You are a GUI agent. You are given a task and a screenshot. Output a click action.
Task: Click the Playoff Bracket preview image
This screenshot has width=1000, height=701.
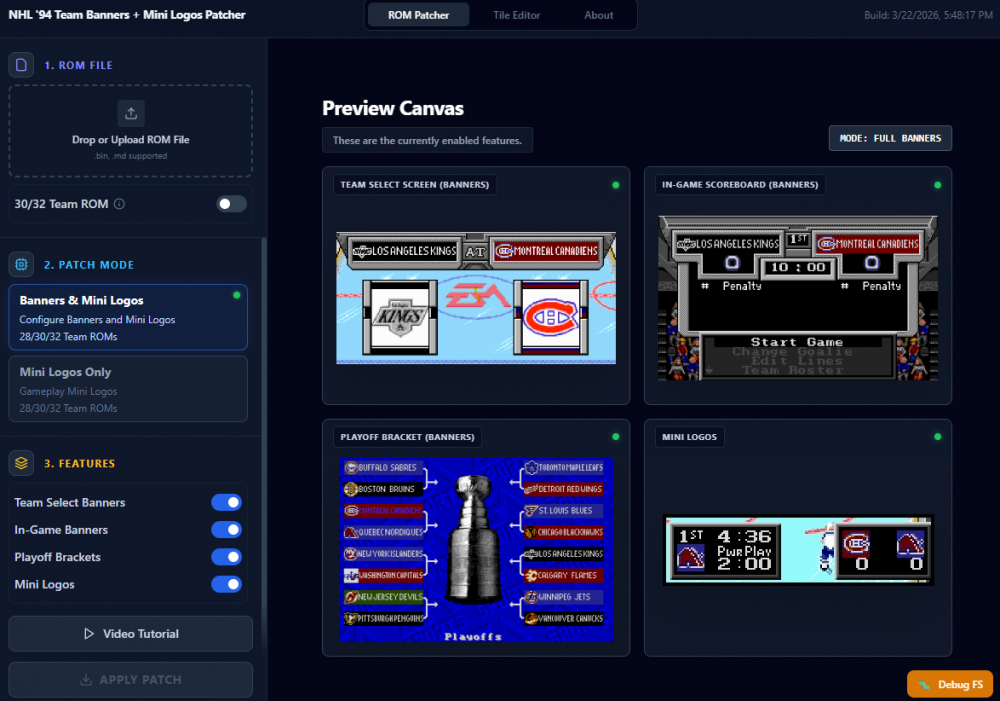(475, 549)
